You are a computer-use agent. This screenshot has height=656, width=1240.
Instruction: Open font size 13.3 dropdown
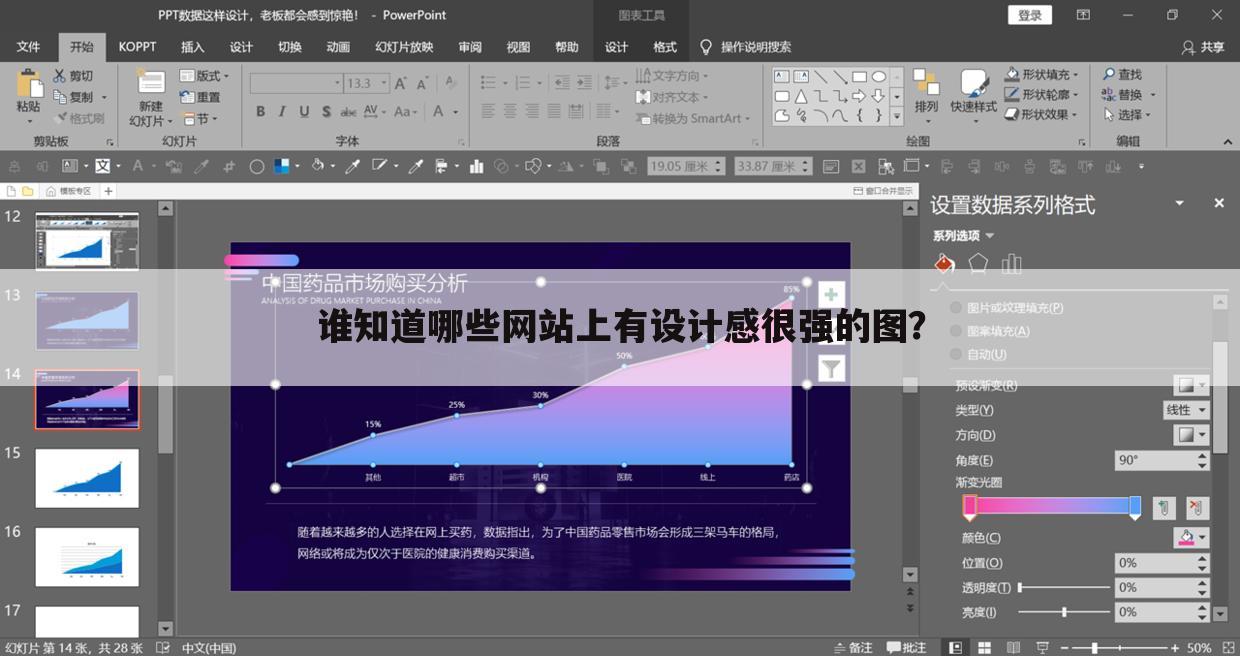pyautogui.click(x=384, y=83)
